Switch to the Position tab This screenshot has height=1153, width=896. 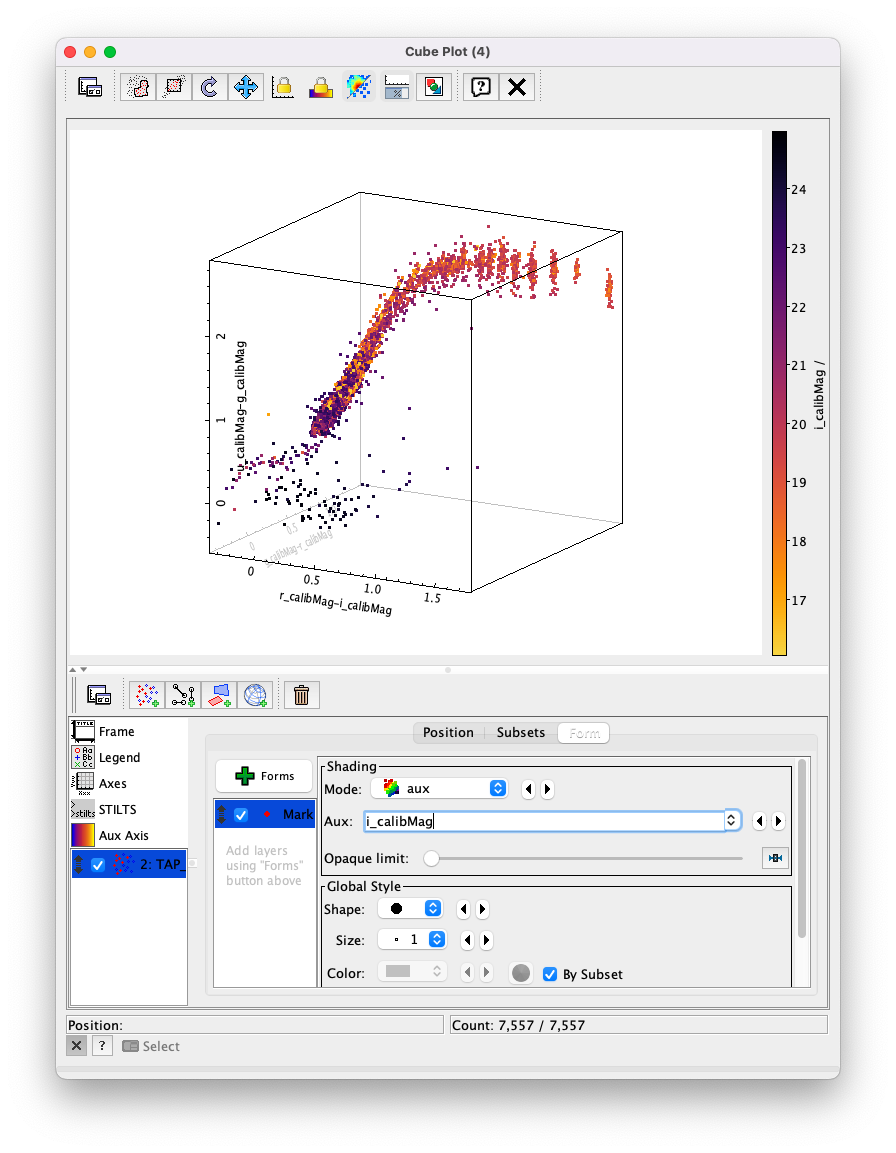pyautogui.click(x=448, y=732)
